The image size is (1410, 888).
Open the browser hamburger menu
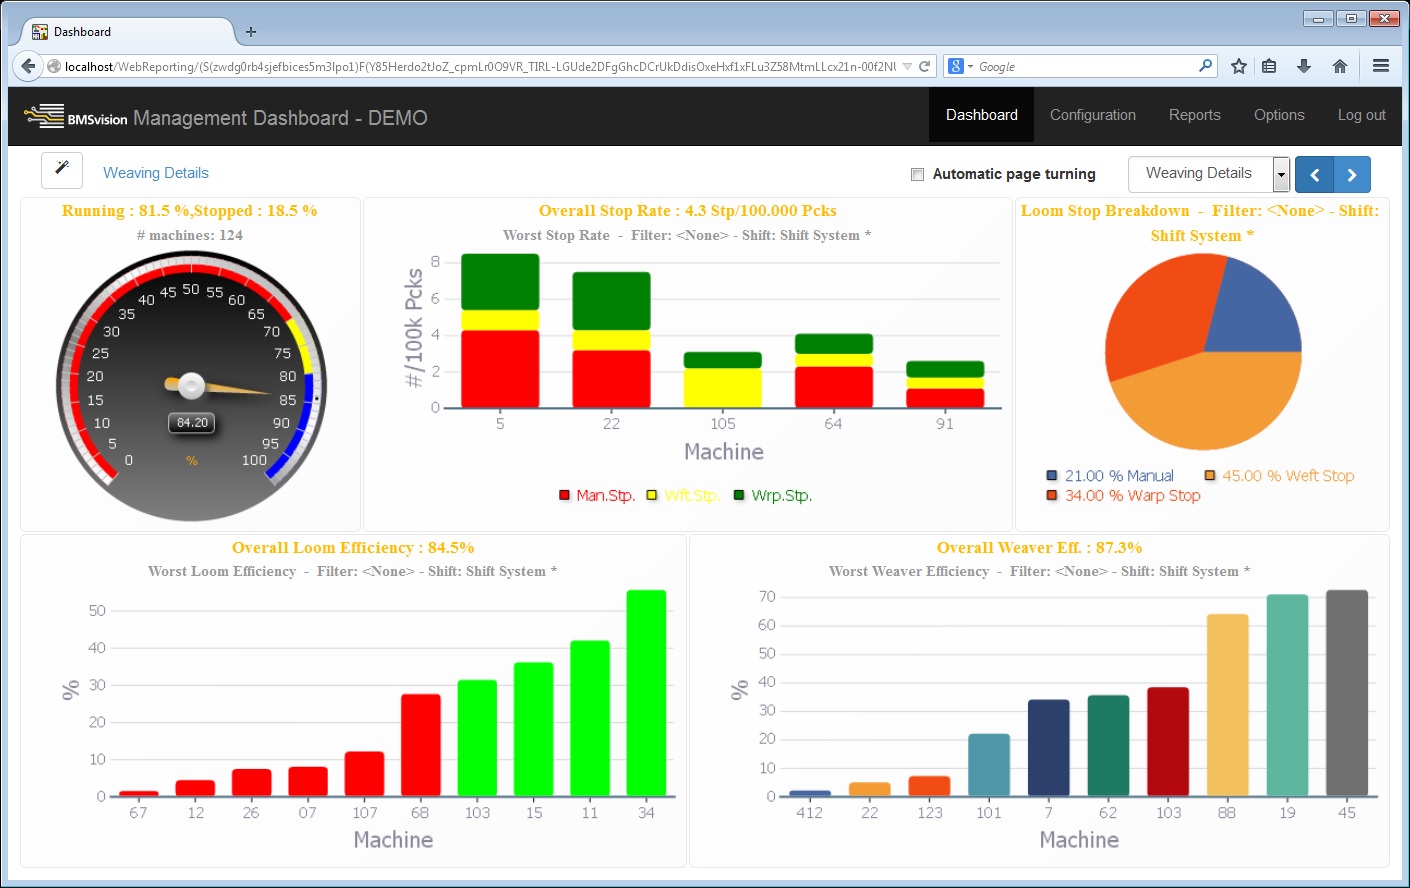[x=1381, y=66]
